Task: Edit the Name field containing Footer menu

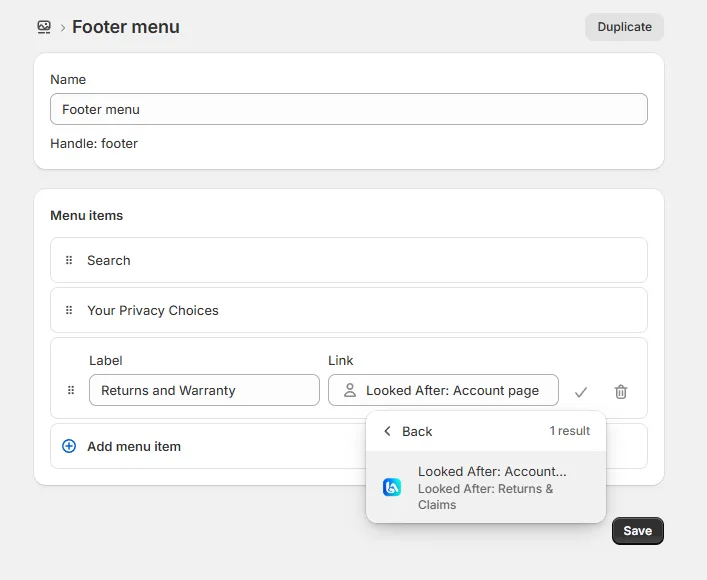Action: point(349,109)
